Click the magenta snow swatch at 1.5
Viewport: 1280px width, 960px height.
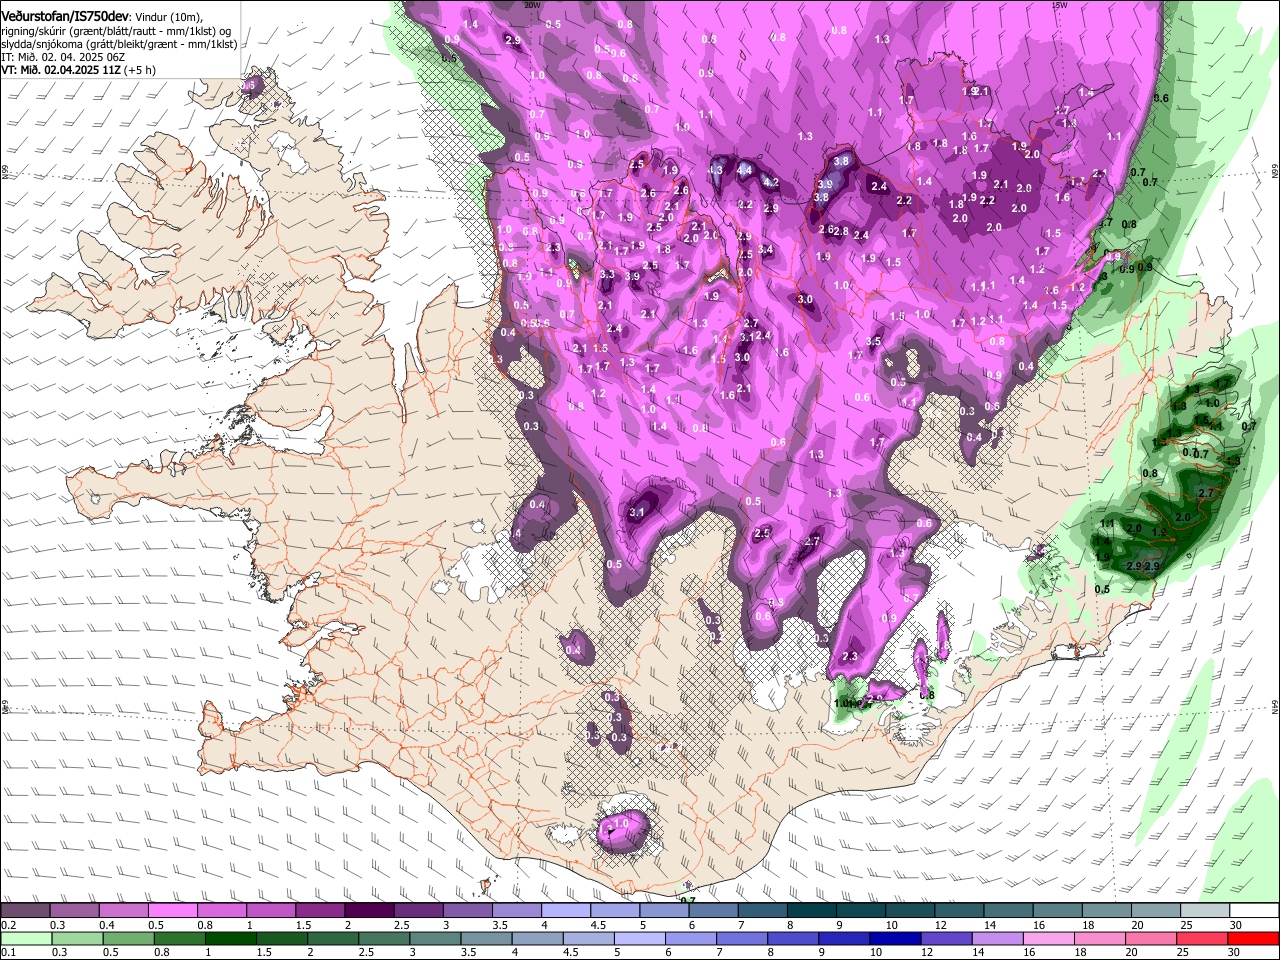pos(319,911)
